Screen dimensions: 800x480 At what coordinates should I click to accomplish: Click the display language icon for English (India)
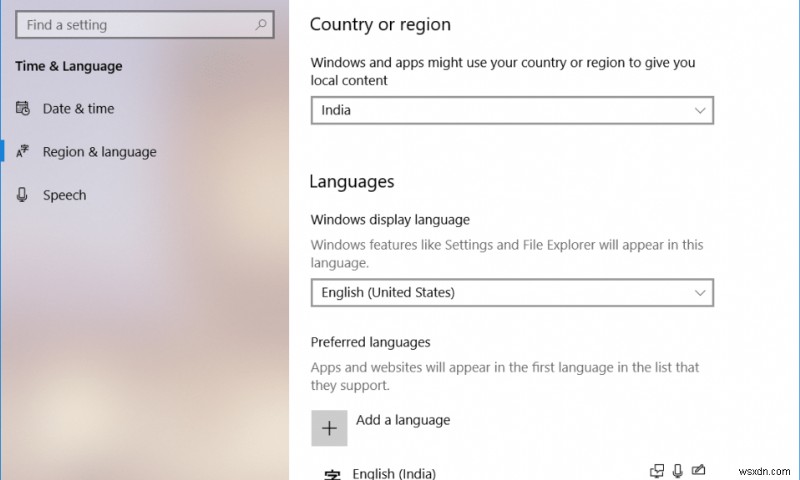point(657,471)
